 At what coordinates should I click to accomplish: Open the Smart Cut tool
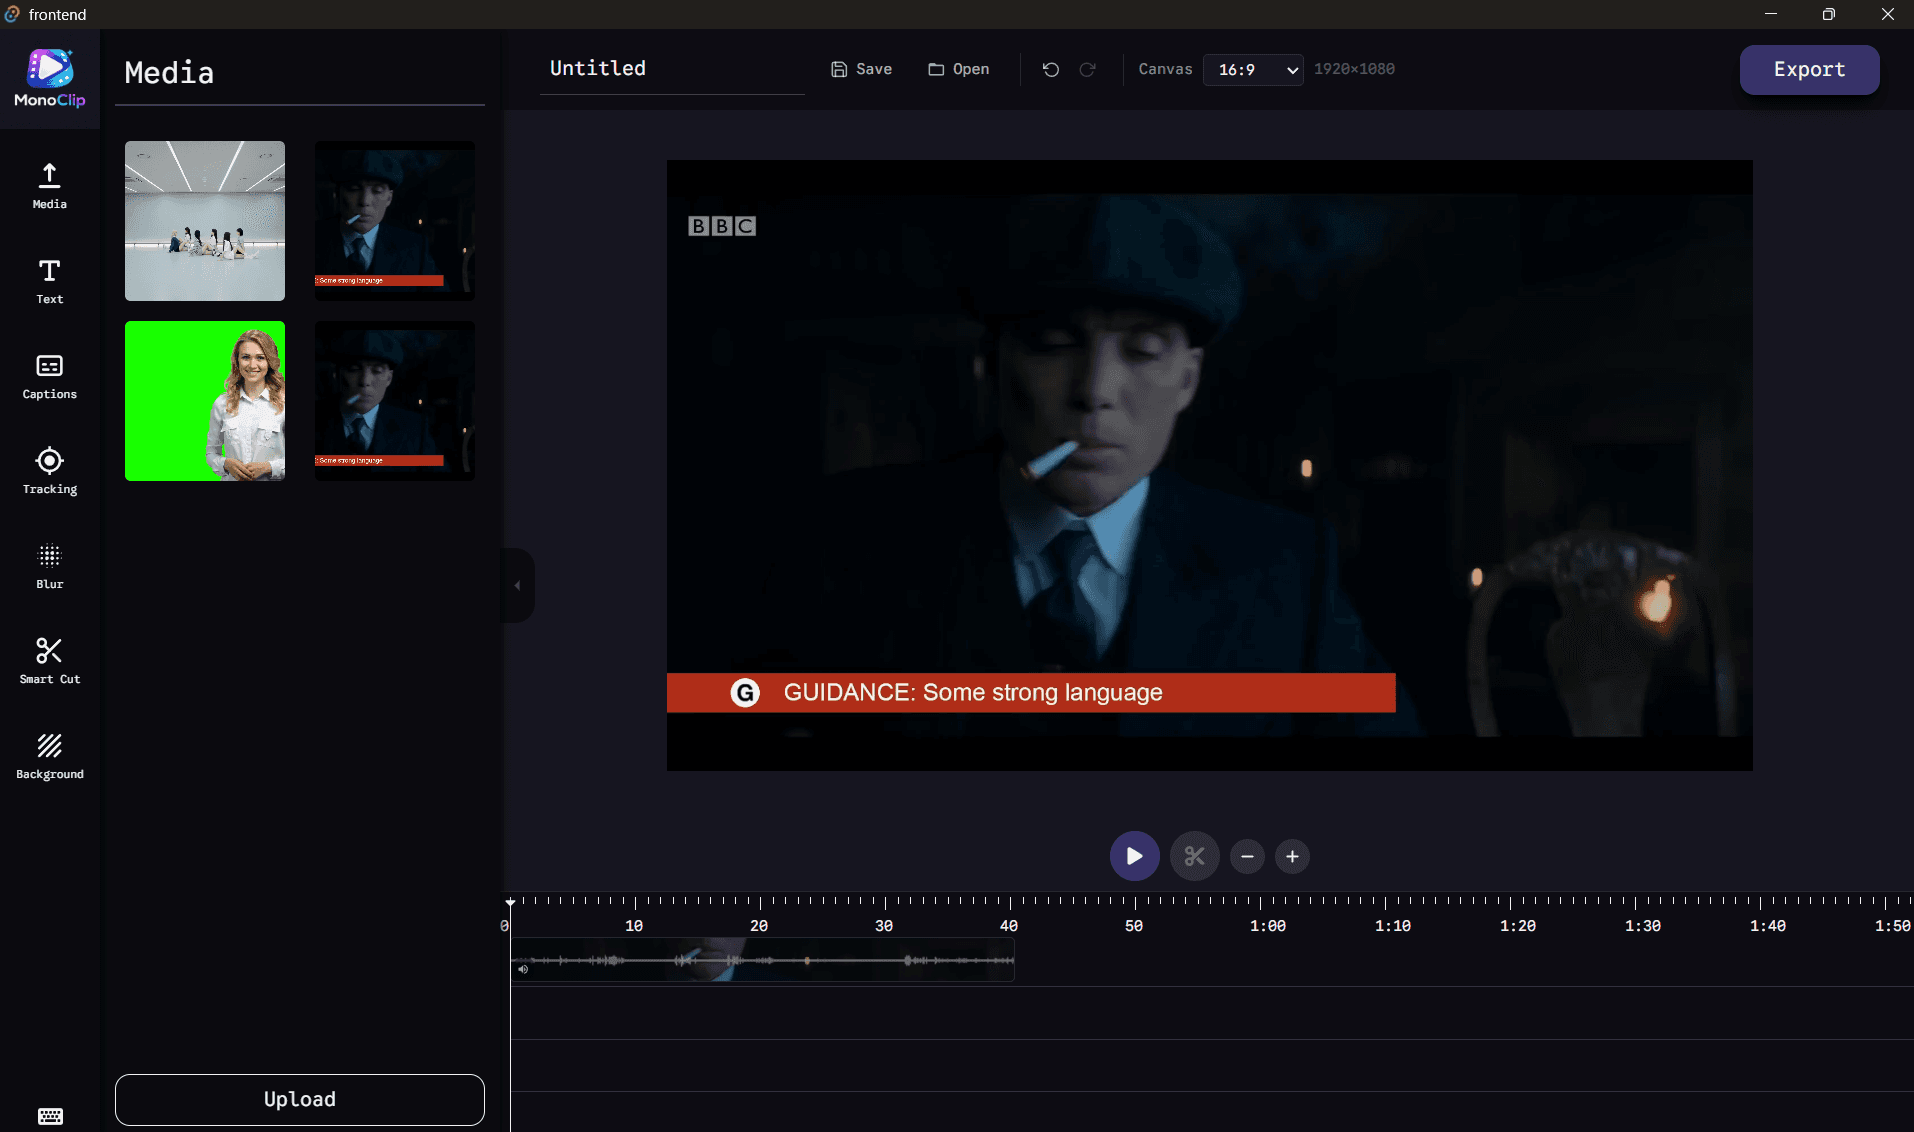click(49, 661)
